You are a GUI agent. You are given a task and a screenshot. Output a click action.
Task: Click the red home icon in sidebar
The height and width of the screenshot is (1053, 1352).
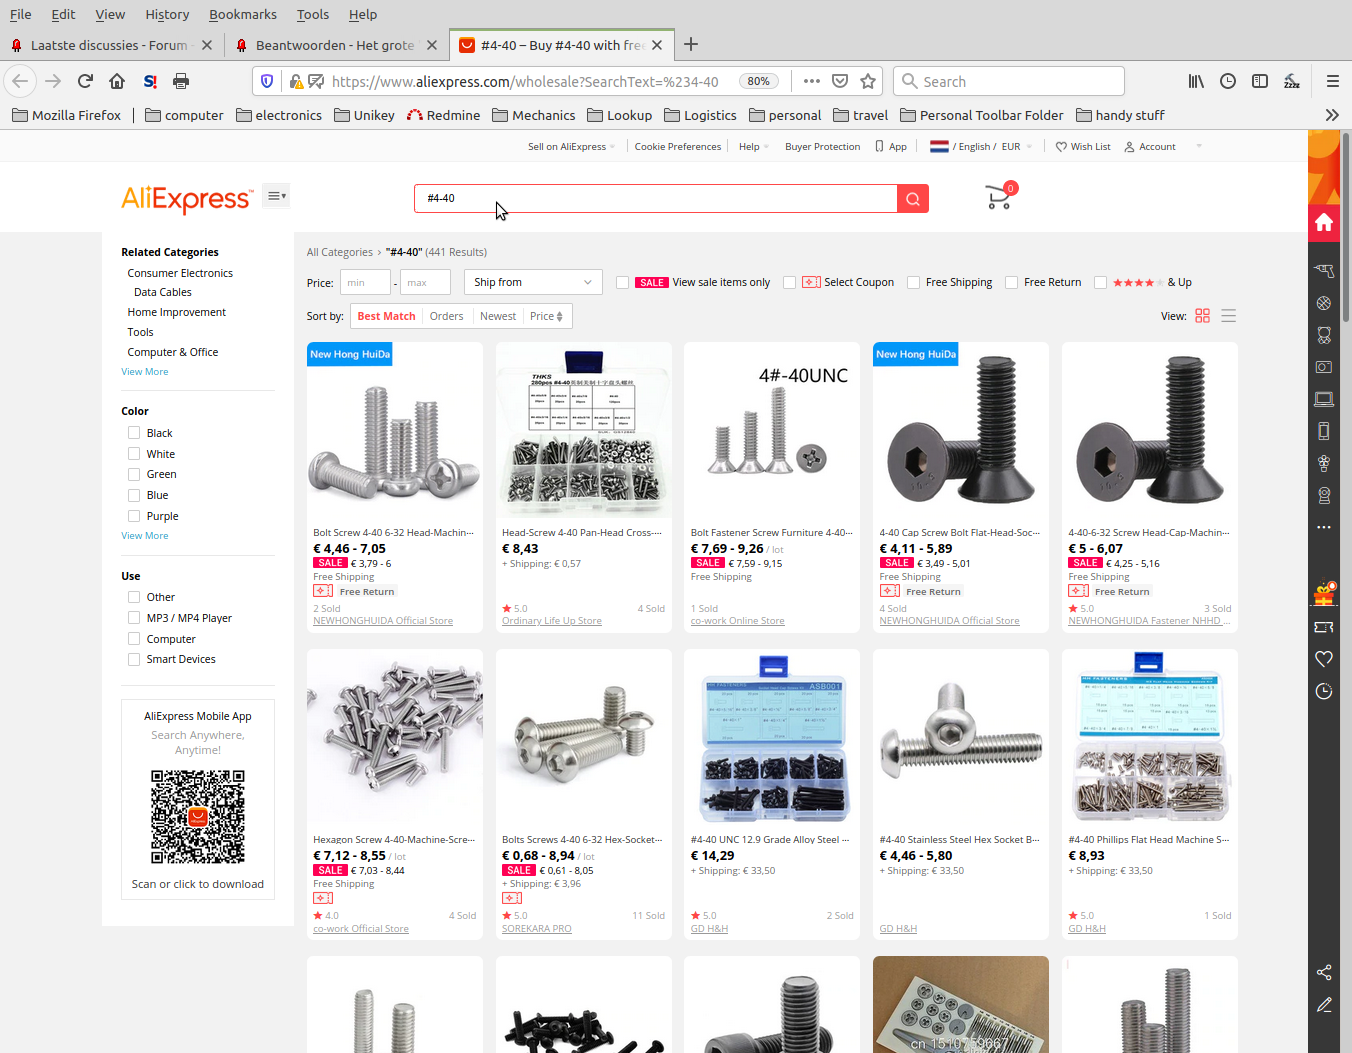point(1324,222)
